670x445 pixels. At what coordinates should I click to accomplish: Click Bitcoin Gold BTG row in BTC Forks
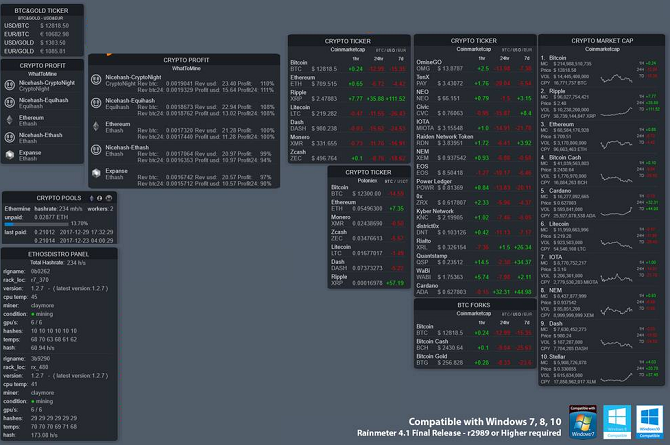click(474, 360)
